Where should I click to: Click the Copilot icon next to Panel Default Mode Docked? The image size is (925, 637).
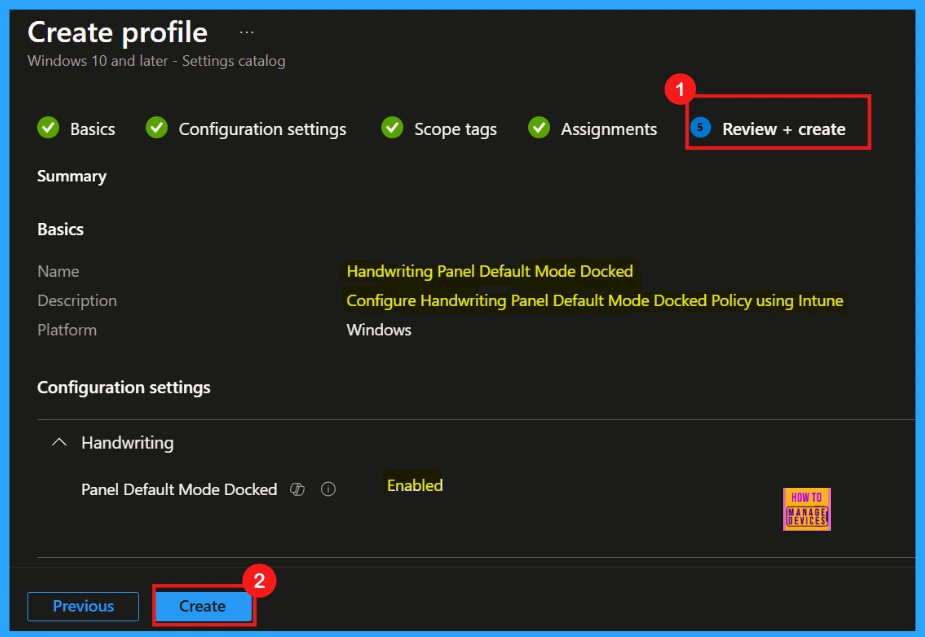pos(297,489)
